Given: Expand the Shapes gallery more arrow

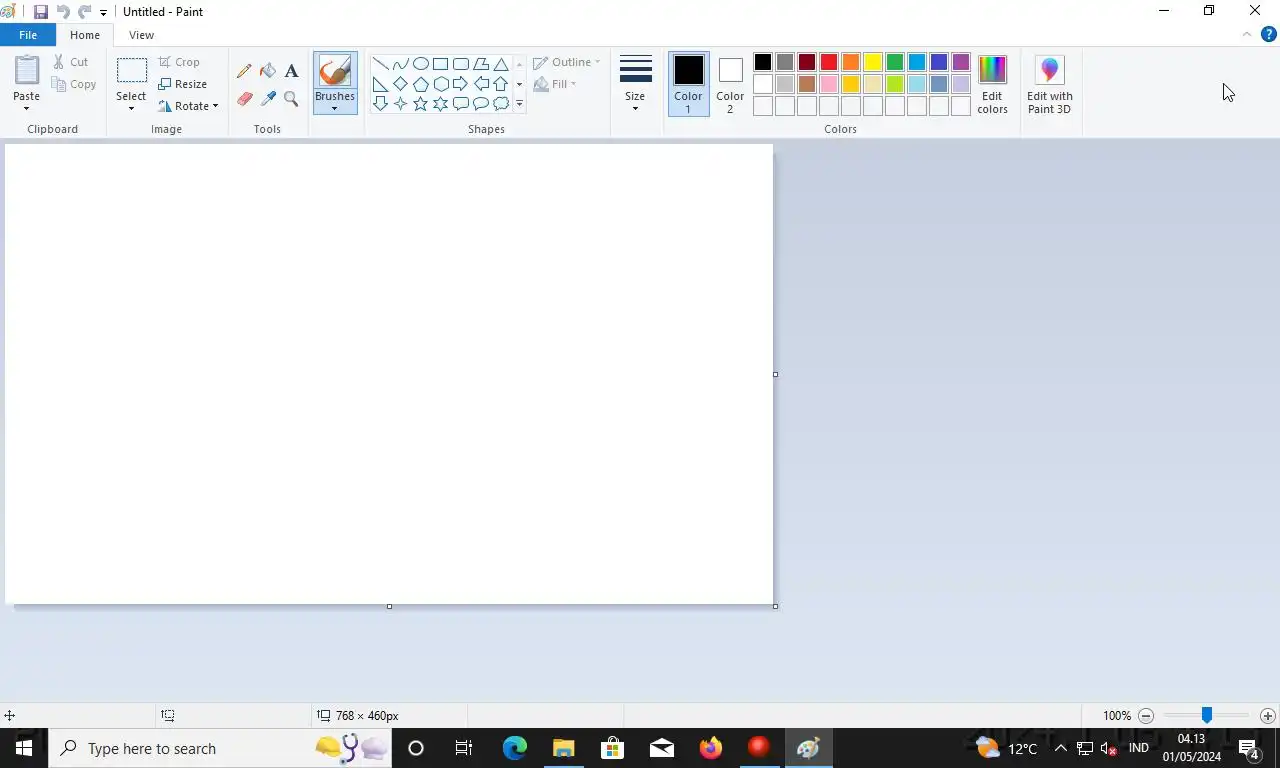Looking at the screenshot, I should 519,104.
